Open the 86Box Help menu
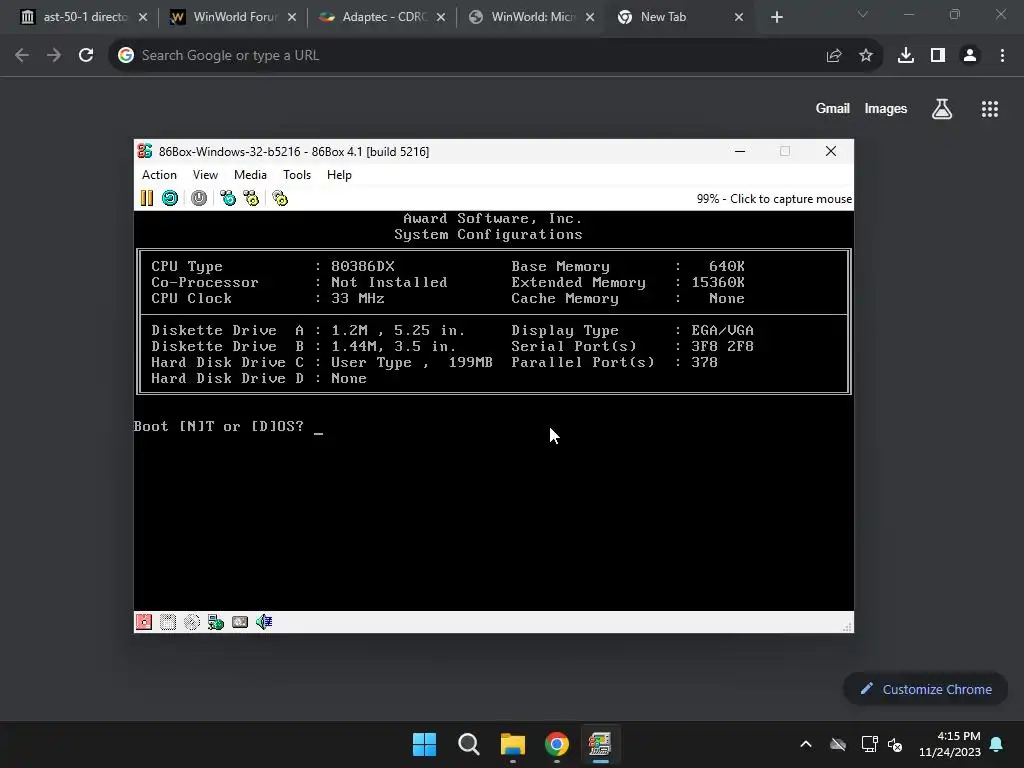Image resolution: width=1024 pixels, height=768 pixels. point(339,174)
